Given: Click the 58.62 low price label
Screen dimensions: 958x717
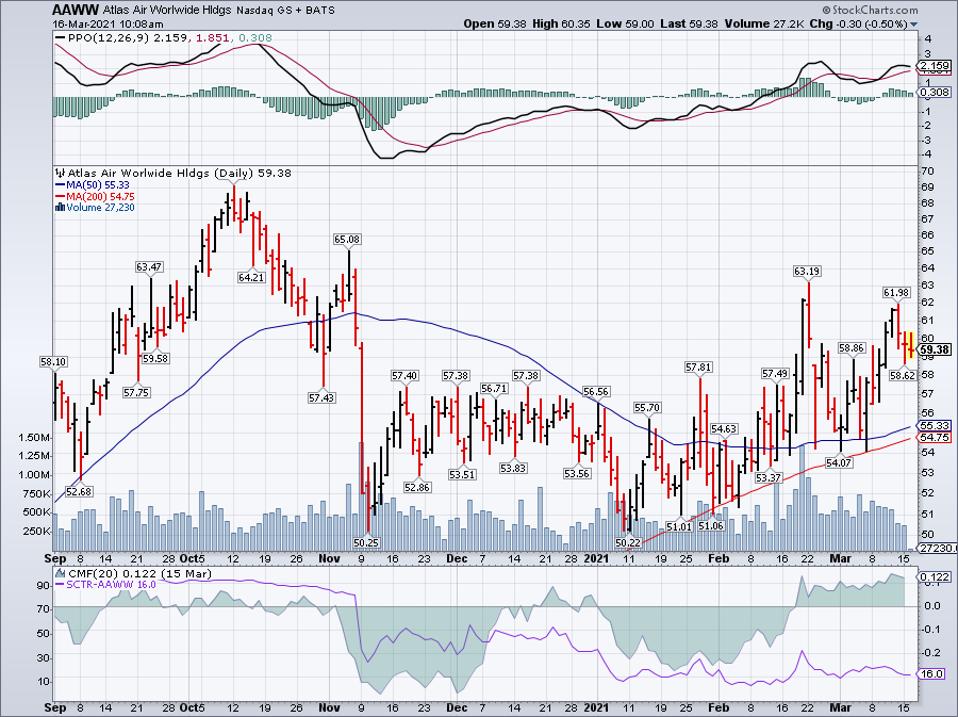Looking at the screenshot, I should [x=902, y=376].
